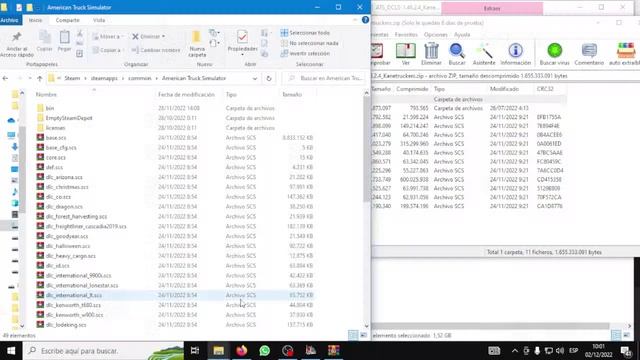Click Mover a dropdown in ribbon
The height and width of the screenshot is (360, 640).
pyautogui.click(x=108, y=37)
